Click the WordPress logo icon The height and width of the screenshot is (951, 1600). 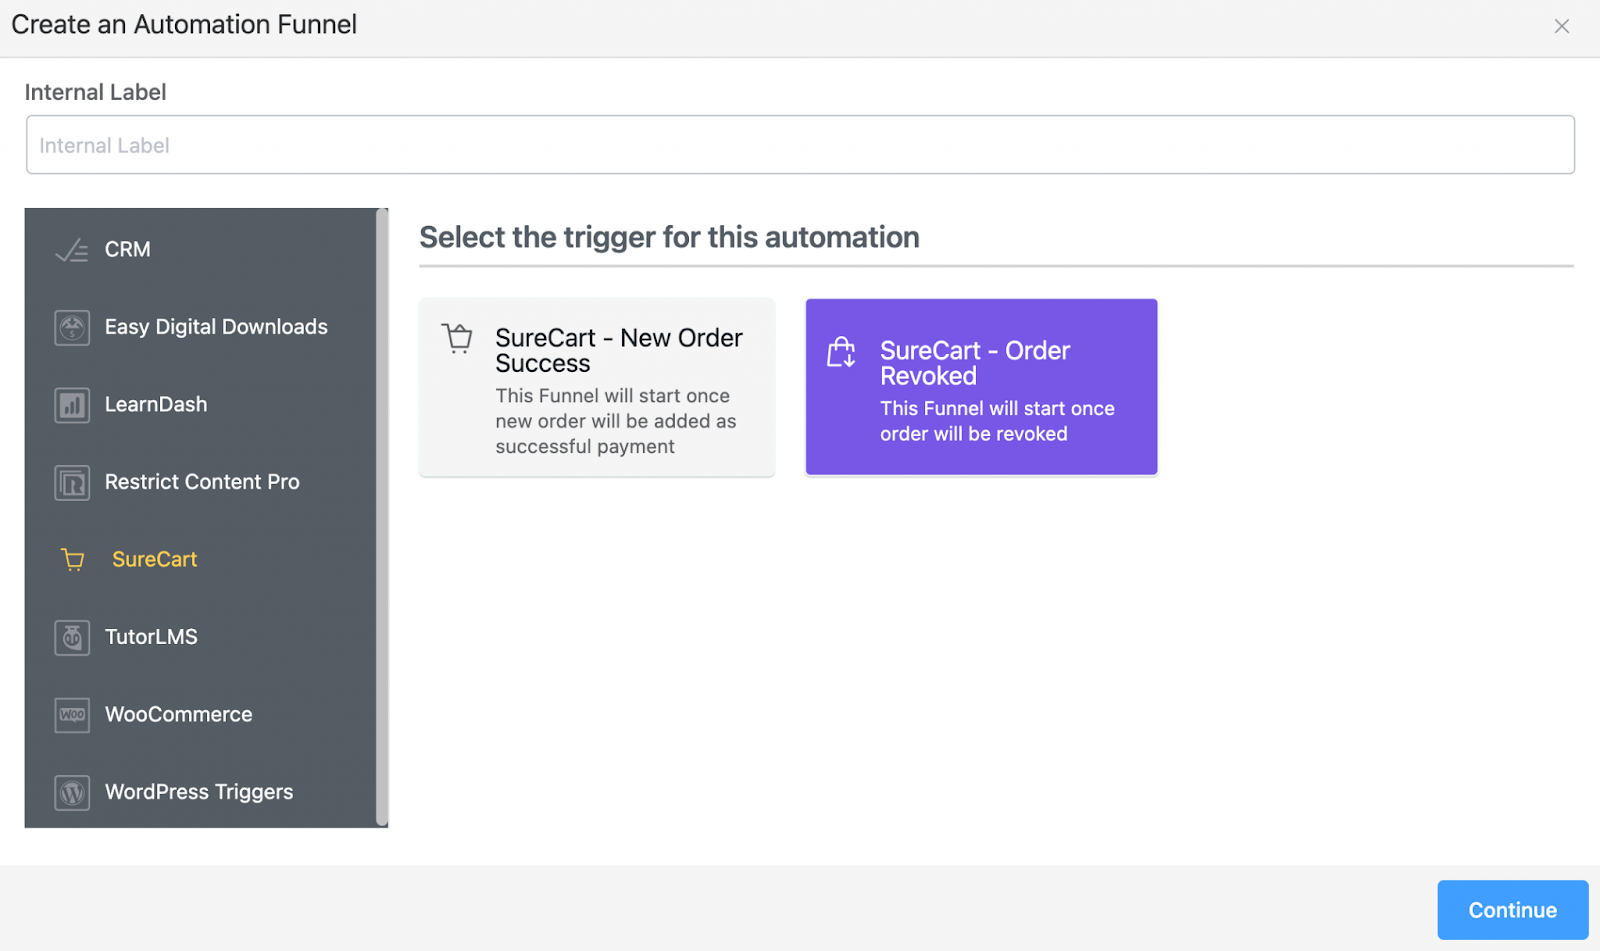pyautogui.click(x=72, y=792)
